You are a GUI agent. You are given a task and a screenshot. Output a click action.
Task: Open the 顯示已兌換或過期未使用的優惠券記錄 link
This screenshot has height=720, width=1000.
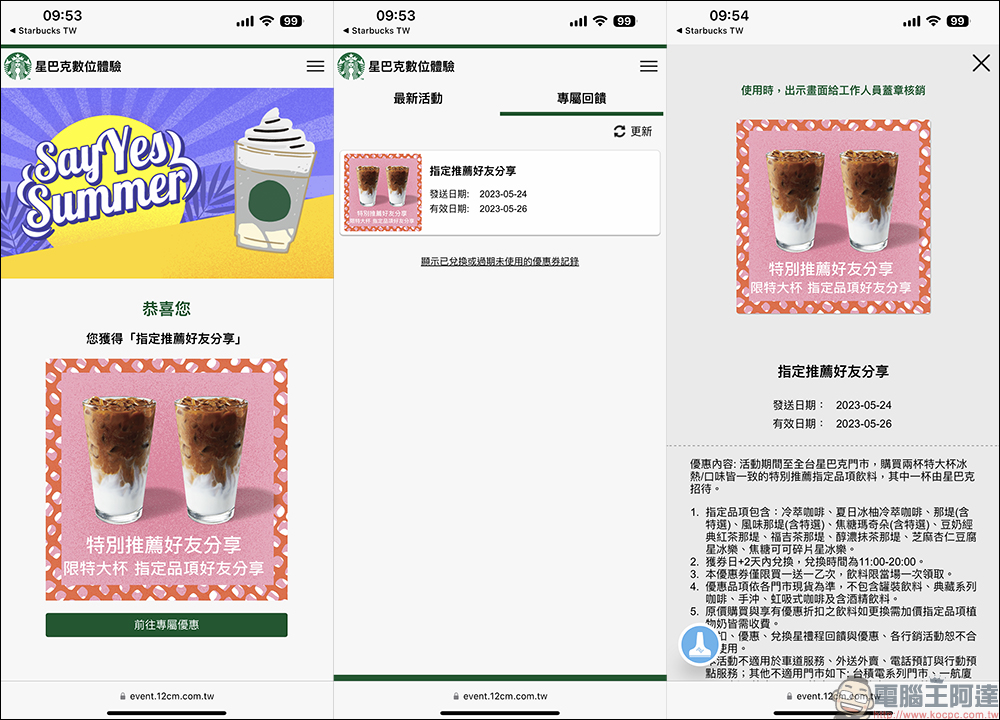pos(500,261)
